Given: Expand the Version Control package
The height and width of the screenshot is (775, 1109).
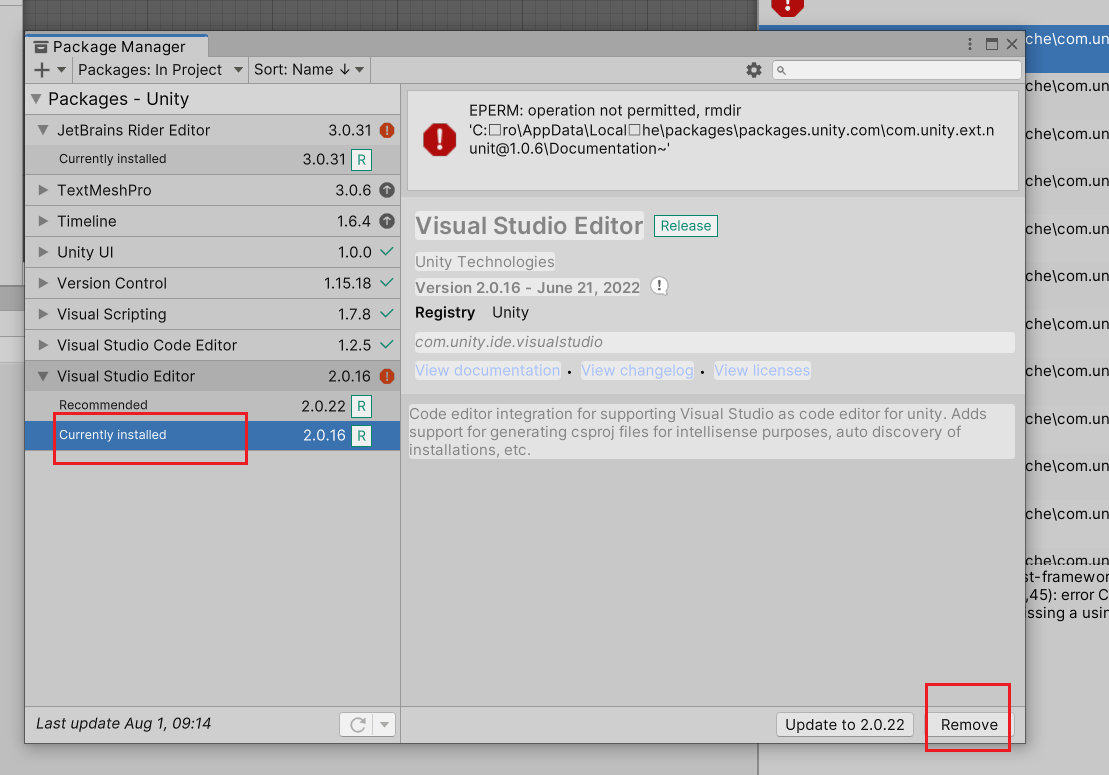Looking at the screenshot, I should click(43, 283).
